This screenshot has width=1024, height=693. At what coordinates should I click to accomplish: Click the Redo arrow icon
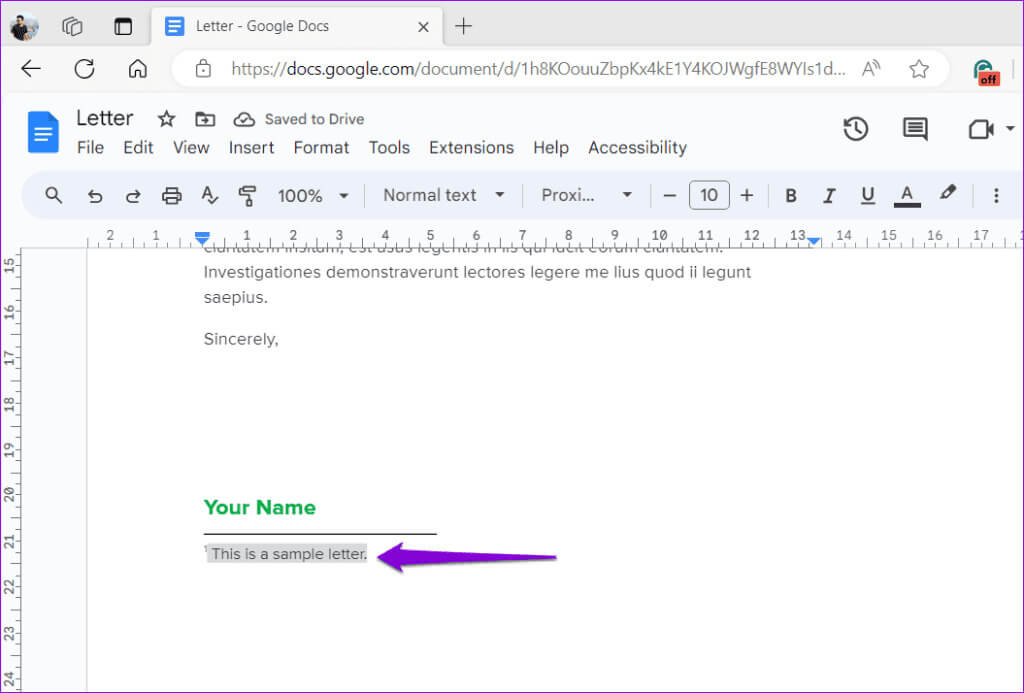click(133, 196)
